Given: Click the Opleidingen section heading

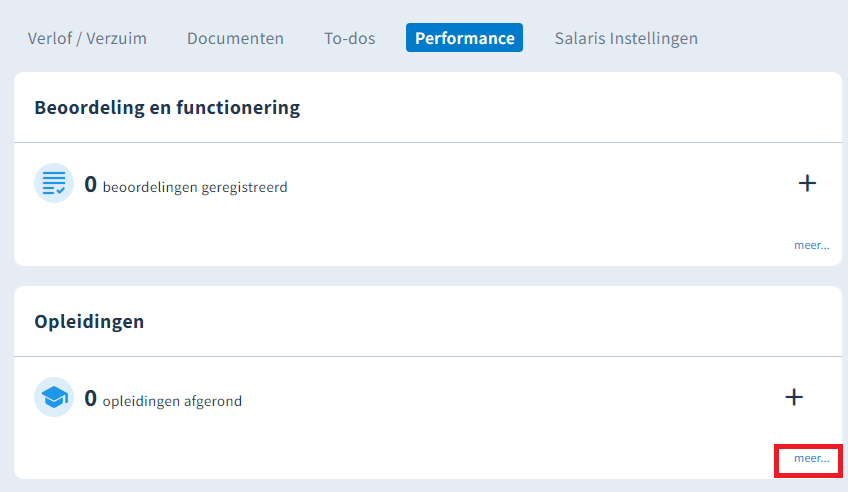Looking at the screenshot, I should pos(89,322).
